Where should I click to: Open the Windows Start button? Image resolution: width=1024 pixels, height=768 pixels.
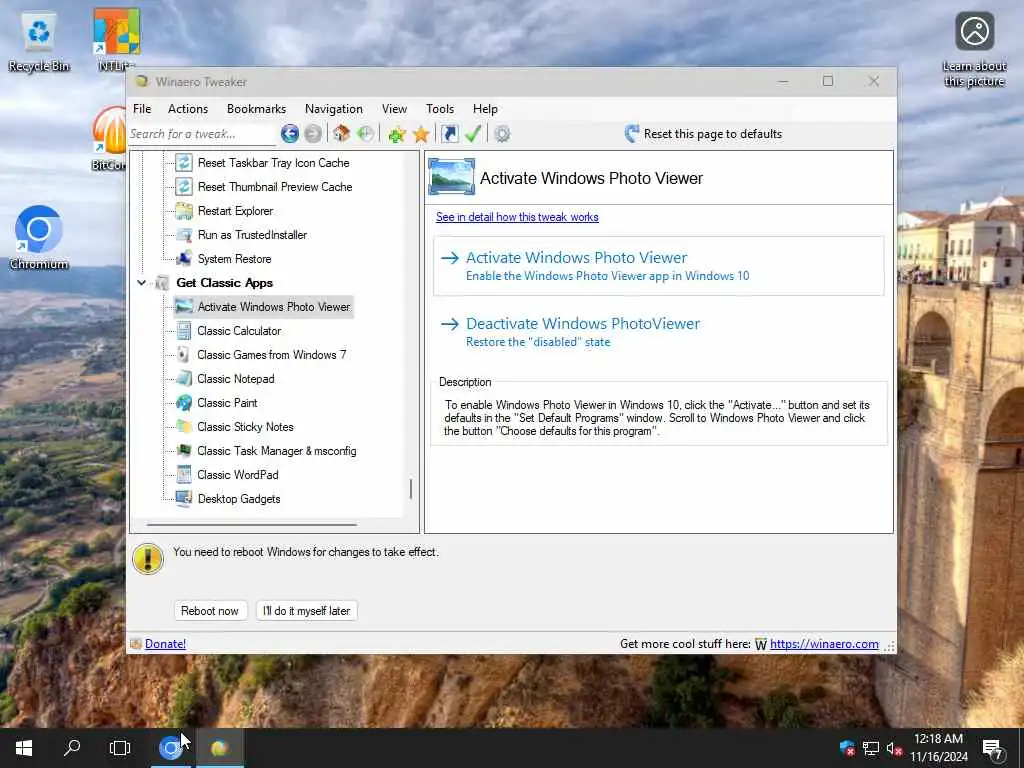coord(24,748)
